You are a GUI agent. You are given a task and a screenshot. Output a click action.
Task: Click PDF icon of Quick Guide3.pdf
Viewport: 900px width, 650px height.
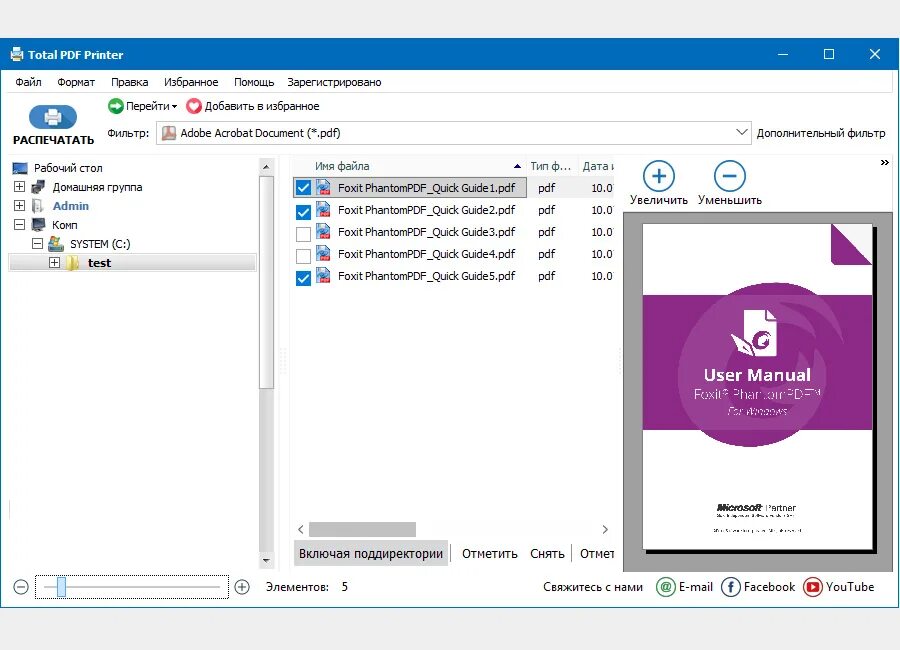[323, 231]
